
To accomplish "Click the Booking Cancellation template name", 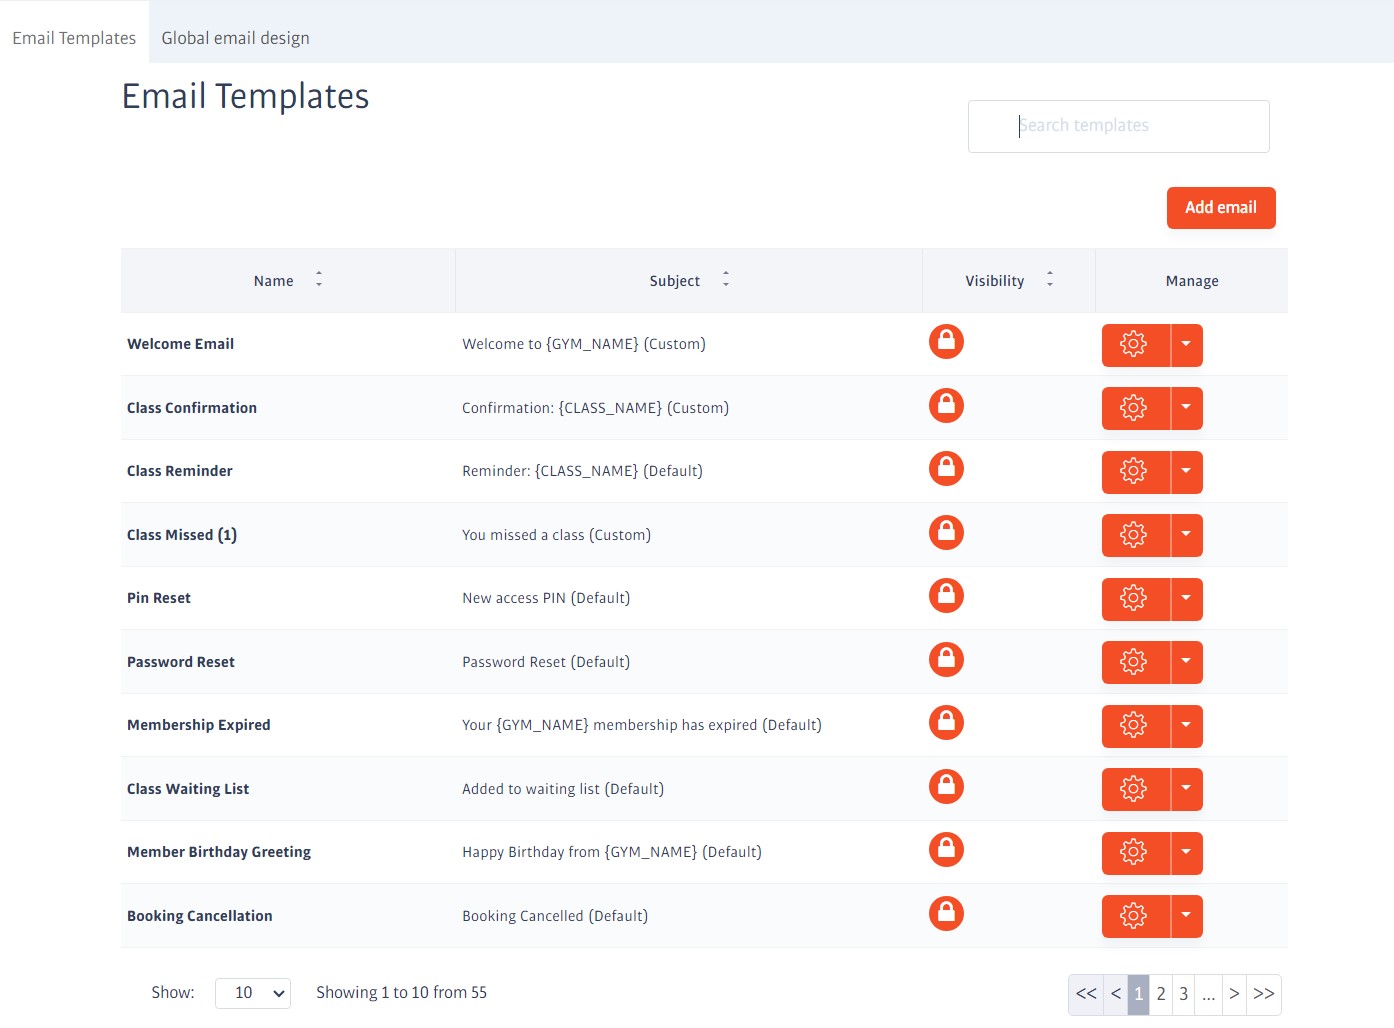I will click(x=200, y=916).
